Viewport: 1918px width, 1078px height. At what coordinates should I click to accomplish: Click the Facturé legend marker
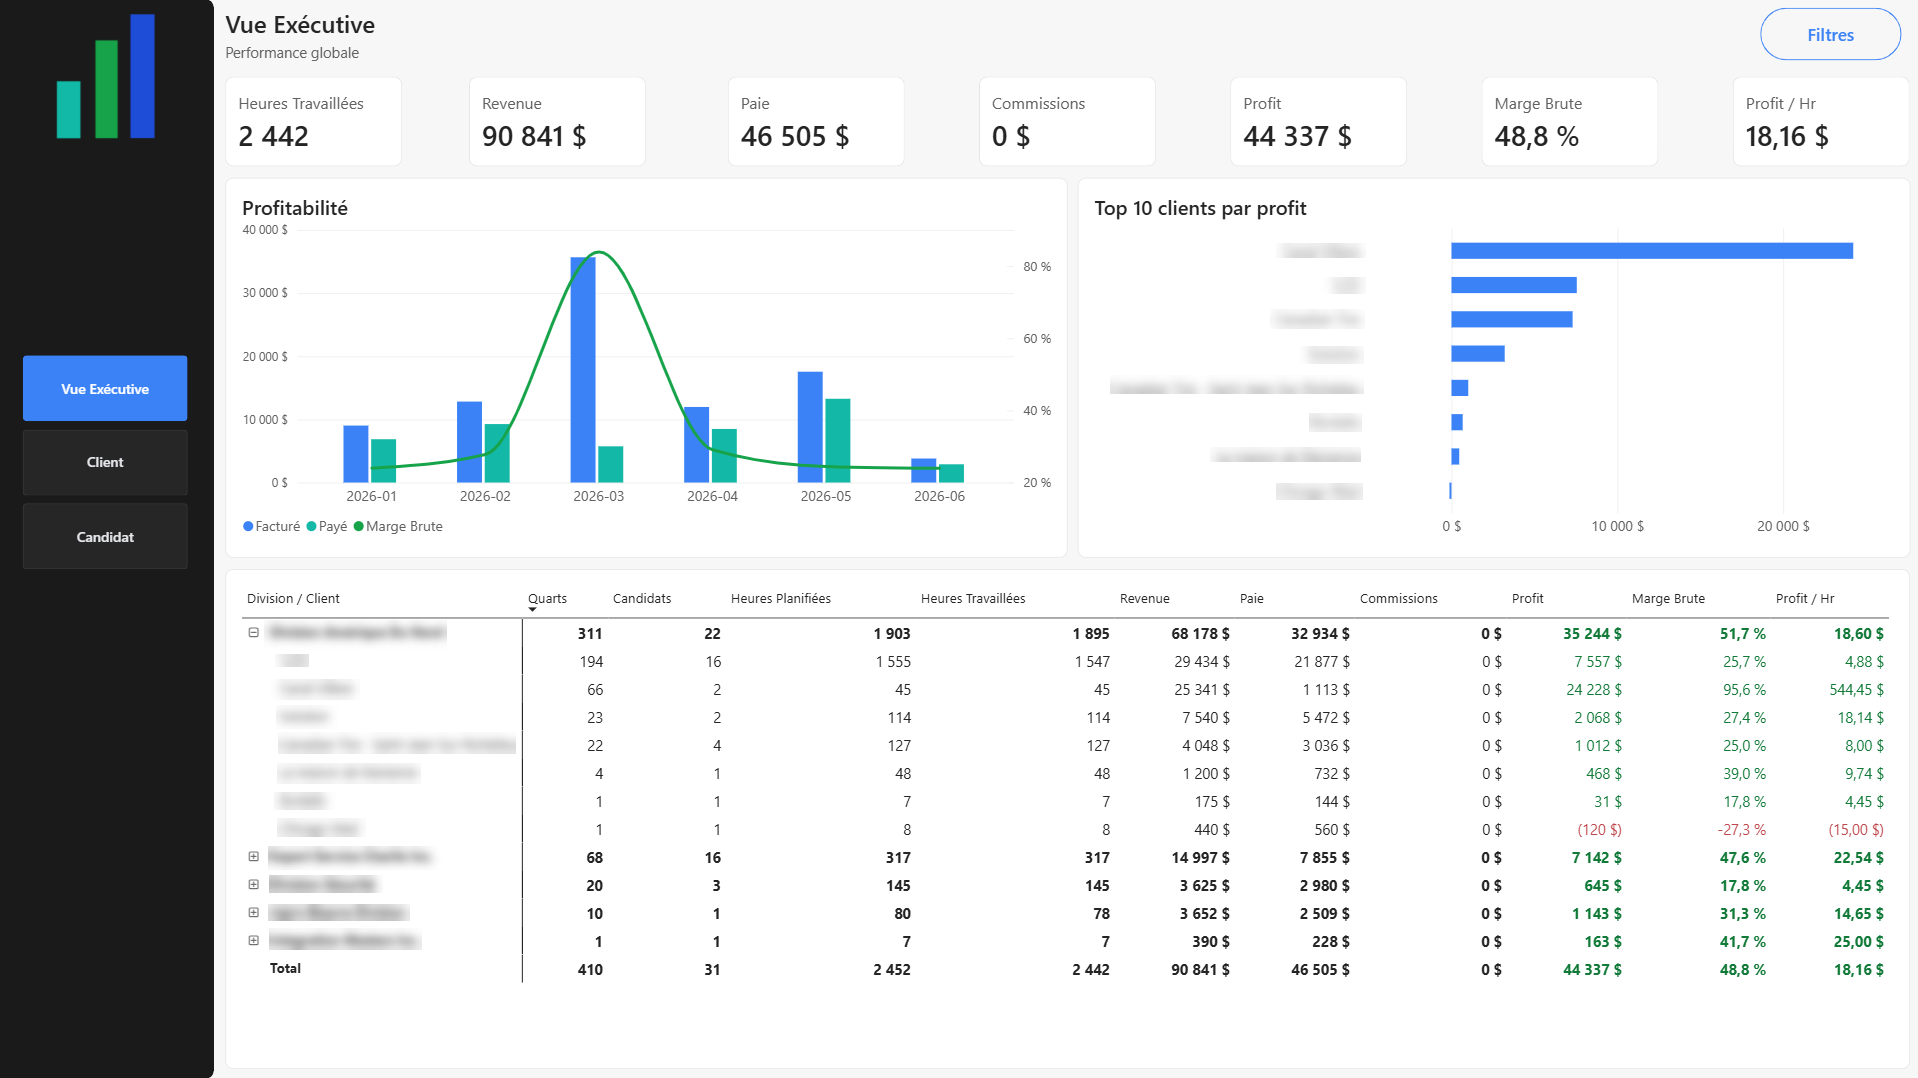pos(248,527)
